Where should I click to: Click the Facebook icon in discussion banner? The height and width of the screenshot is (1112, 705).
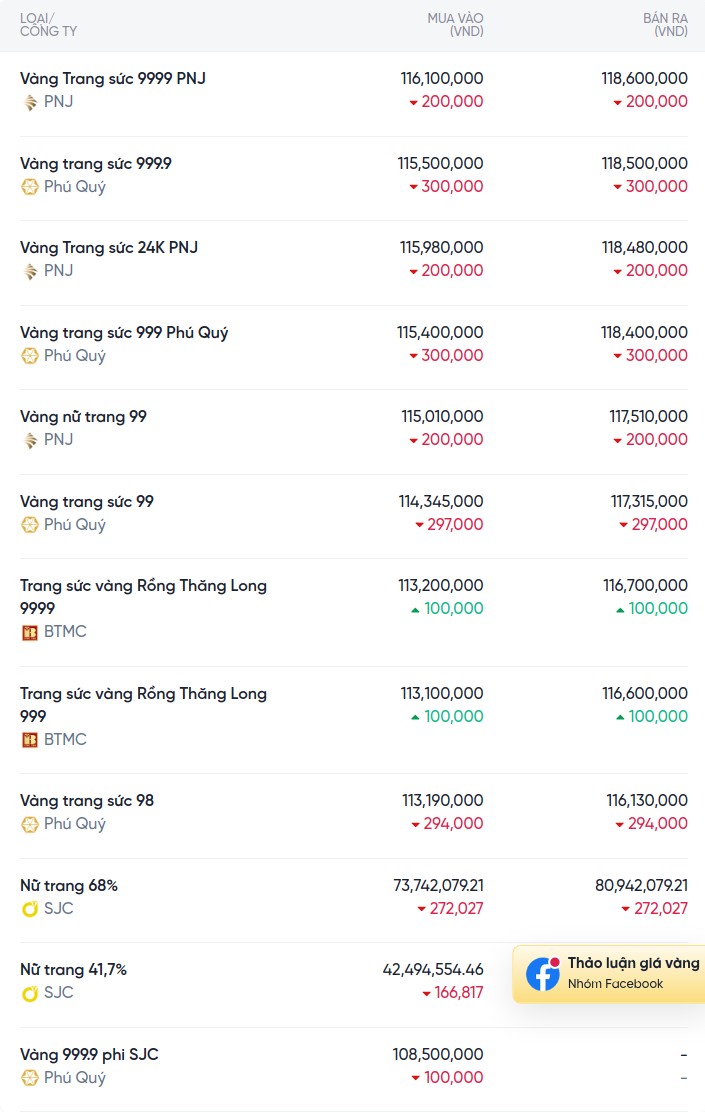(543, 974)
